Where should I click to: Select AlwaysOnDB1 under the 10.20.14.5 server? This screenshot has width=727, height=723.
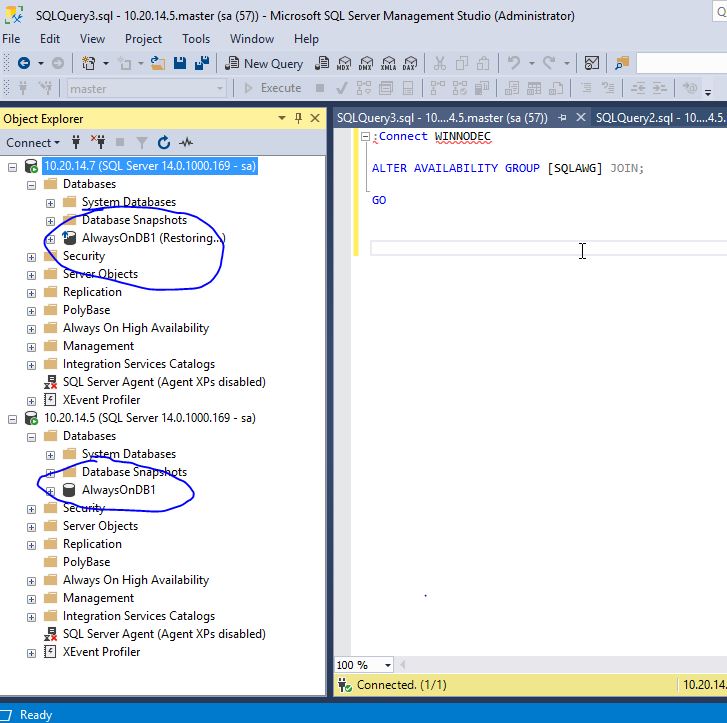click(119, 490)
